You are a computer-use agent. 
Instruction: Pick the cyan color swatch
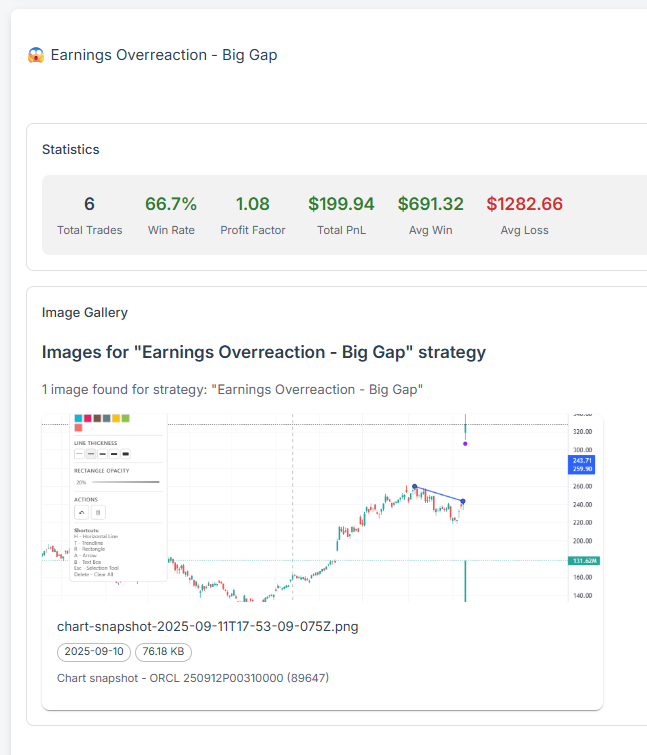[x=78, y=418]
